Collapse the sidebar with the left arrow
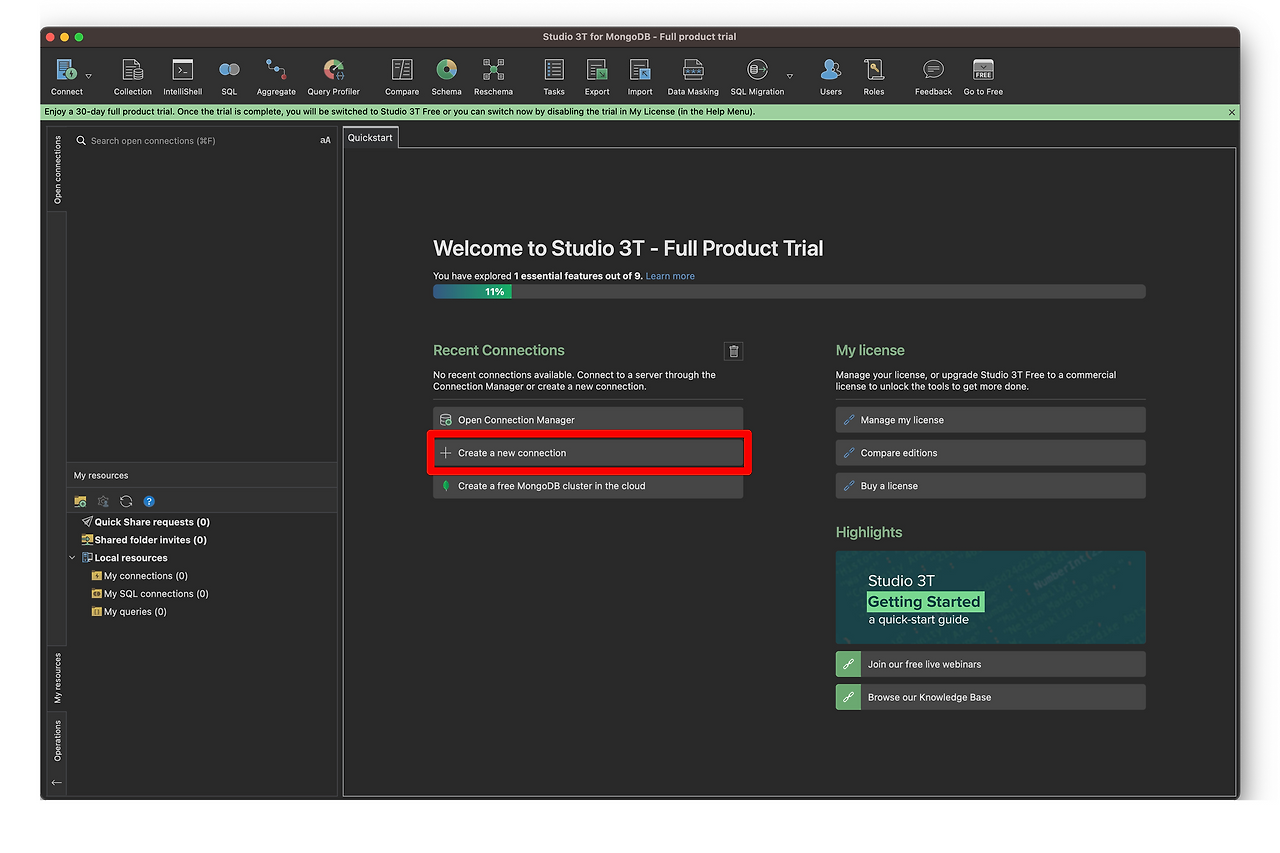 57,783
